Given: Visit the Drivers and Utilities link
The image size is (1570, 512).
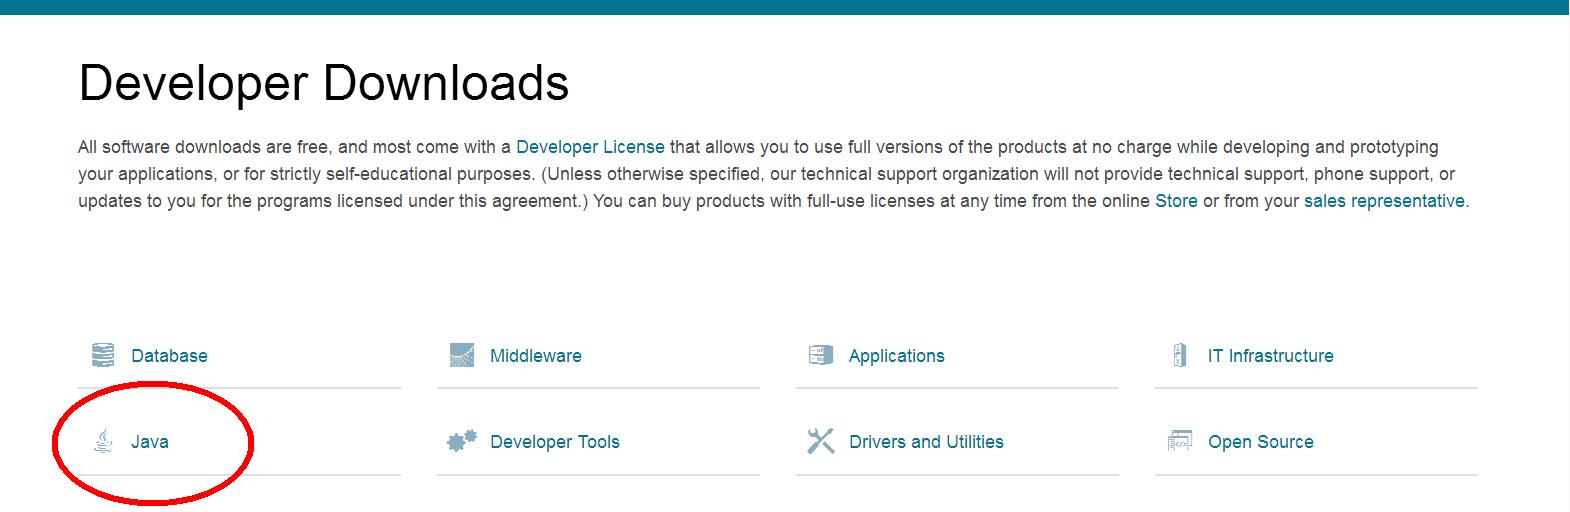Looking at the screenshot, I should click(x=926, y=442).
